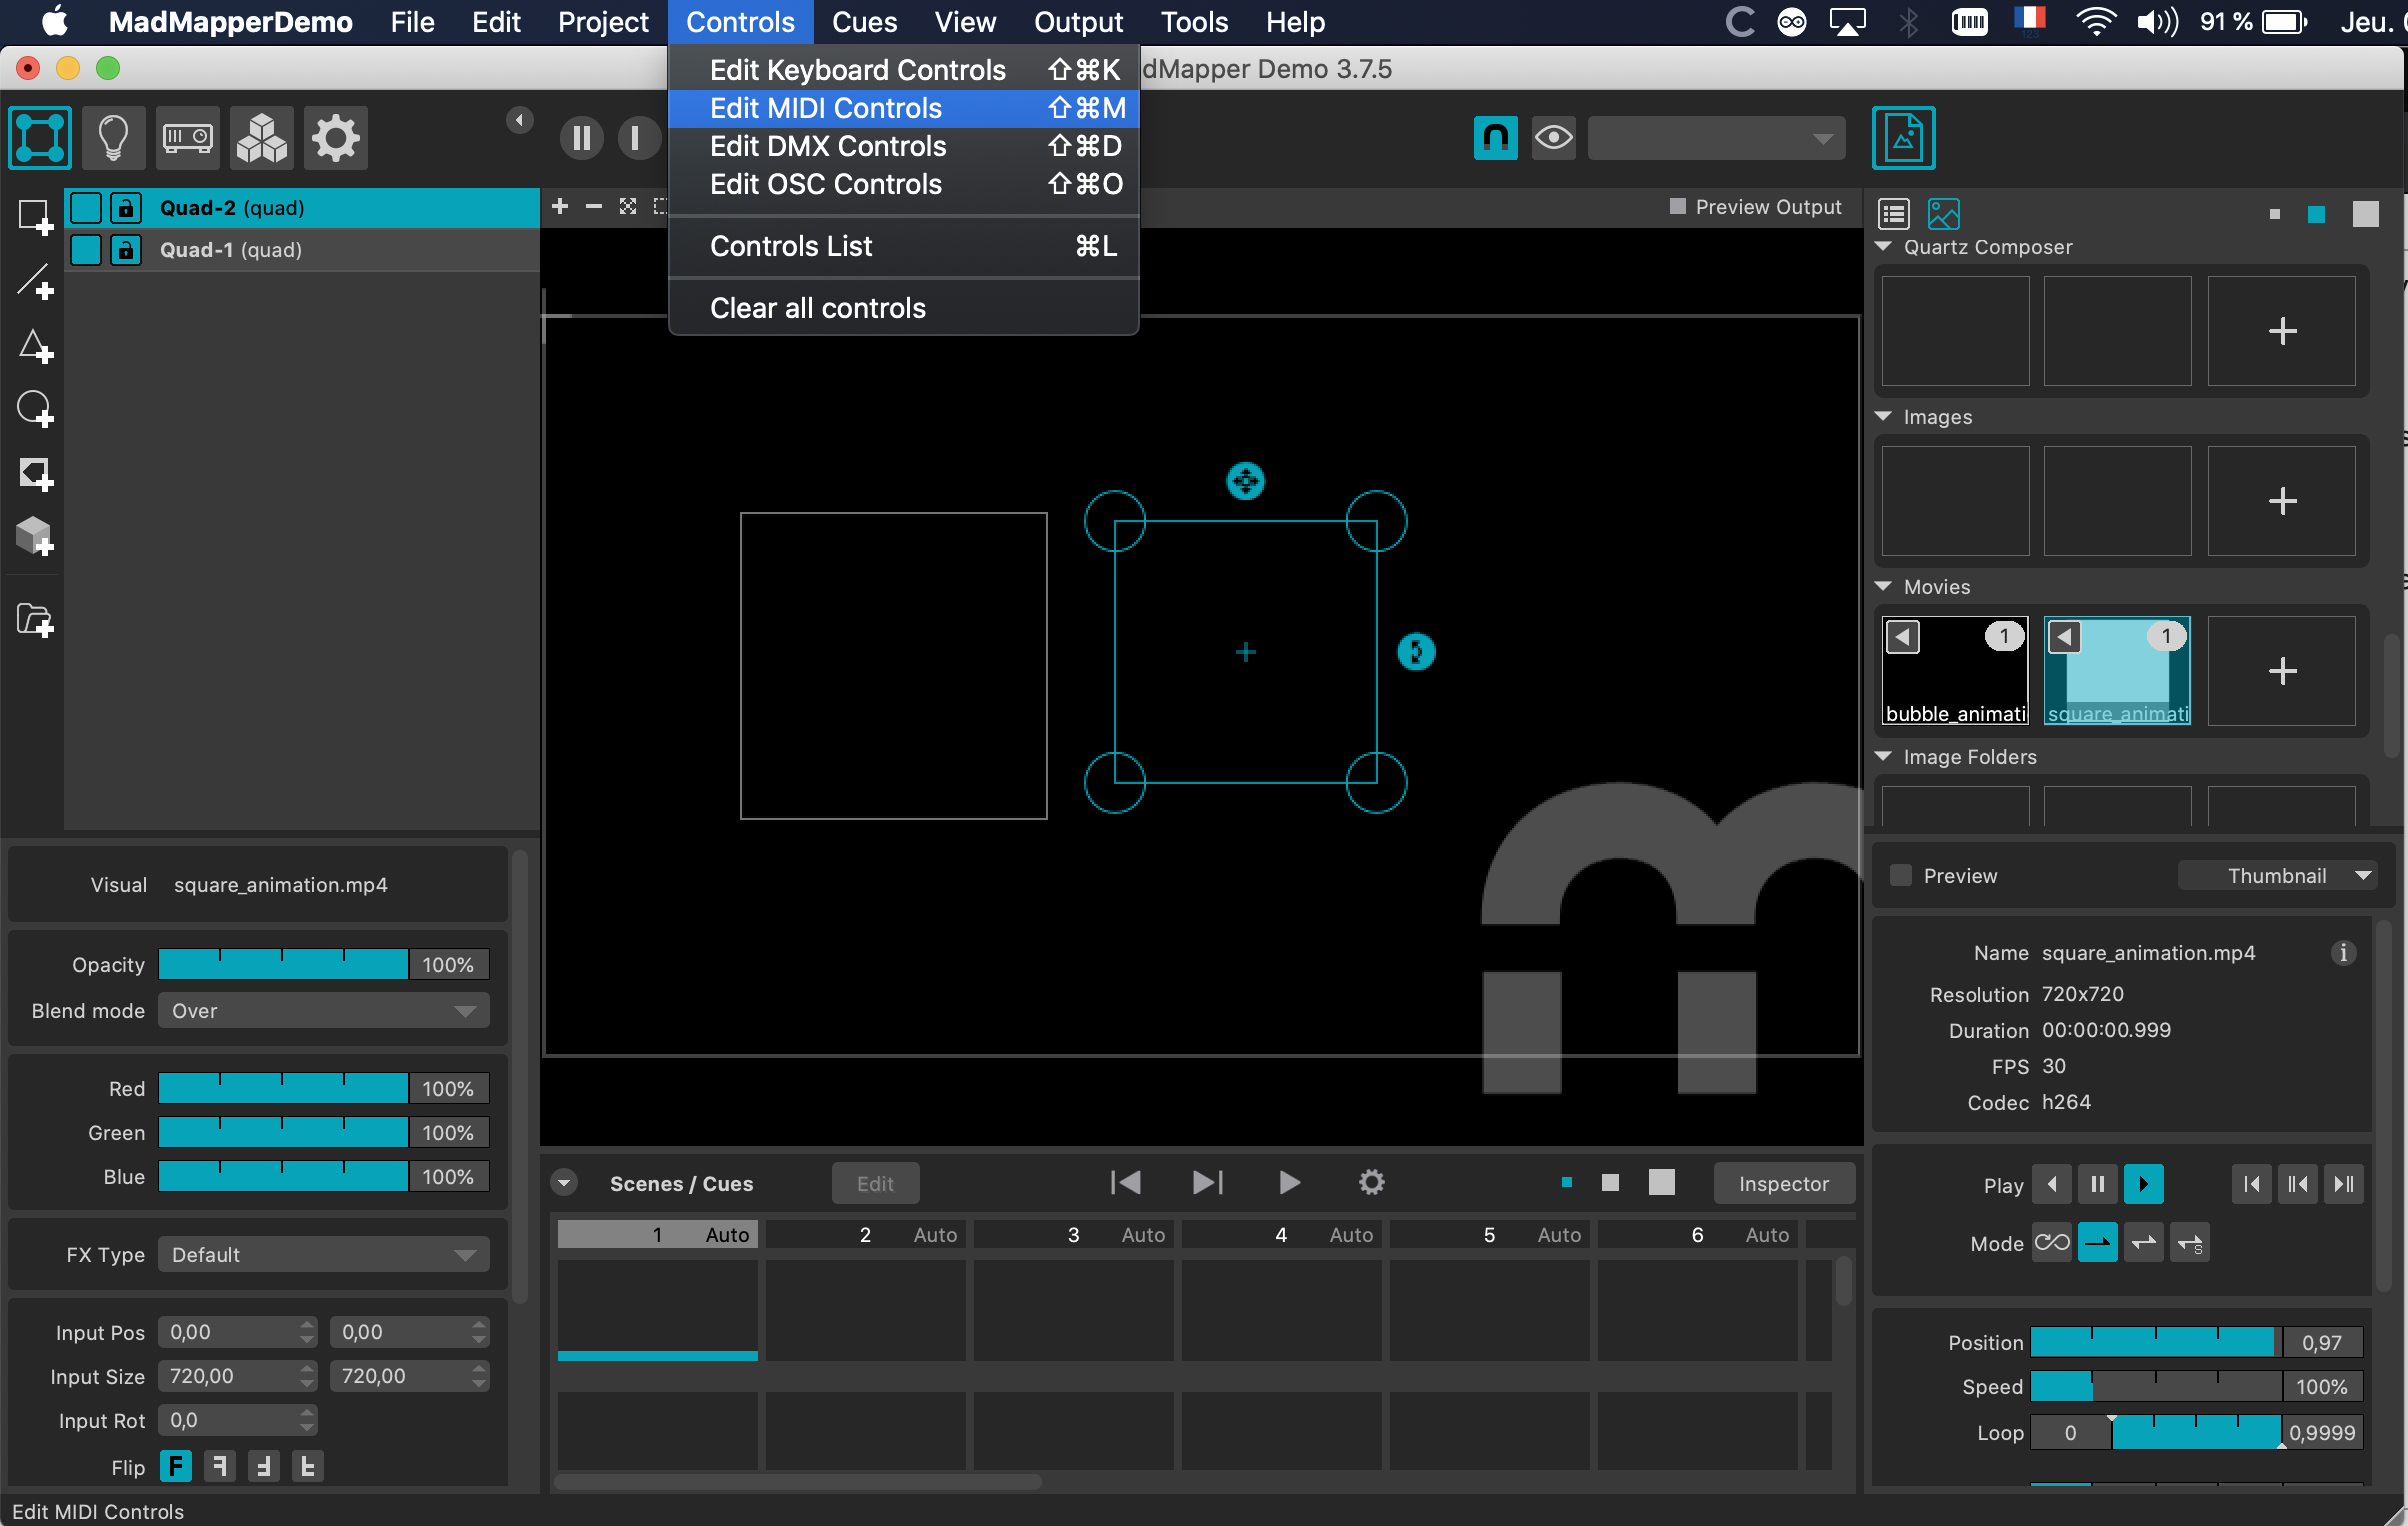The height and width of the screenshot is (1526, 2408).
Task: Collapse the Quartz Composer section
Action: [1883, 246]
